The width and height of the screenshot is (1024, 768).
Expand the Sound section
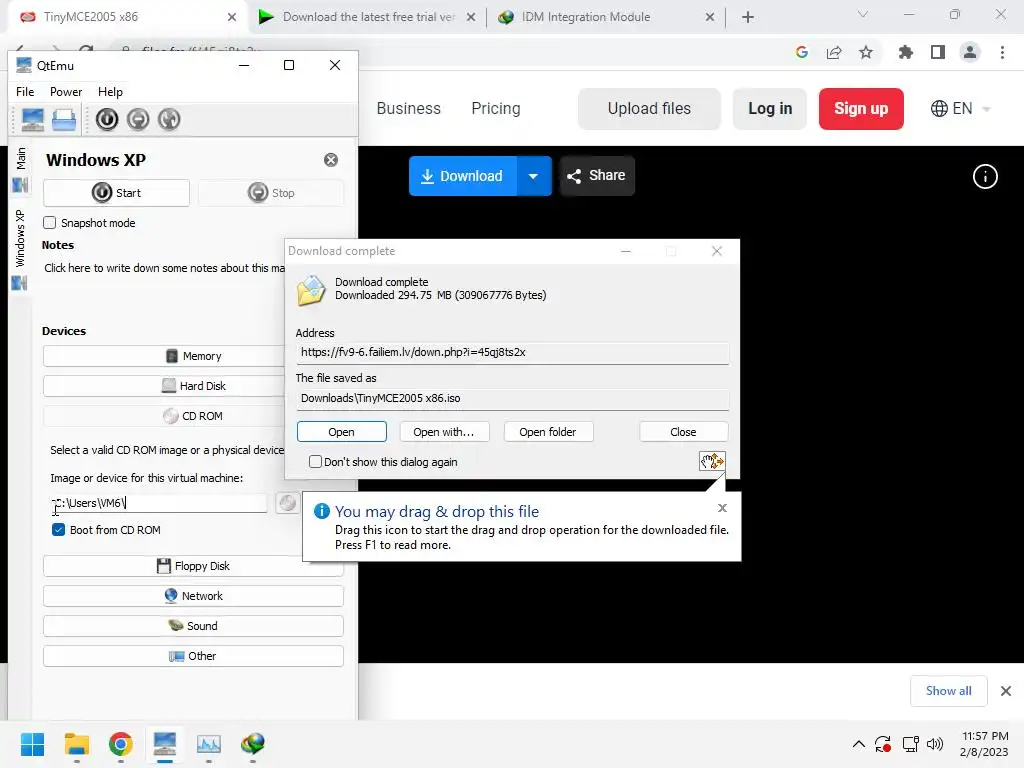(193, 626)
